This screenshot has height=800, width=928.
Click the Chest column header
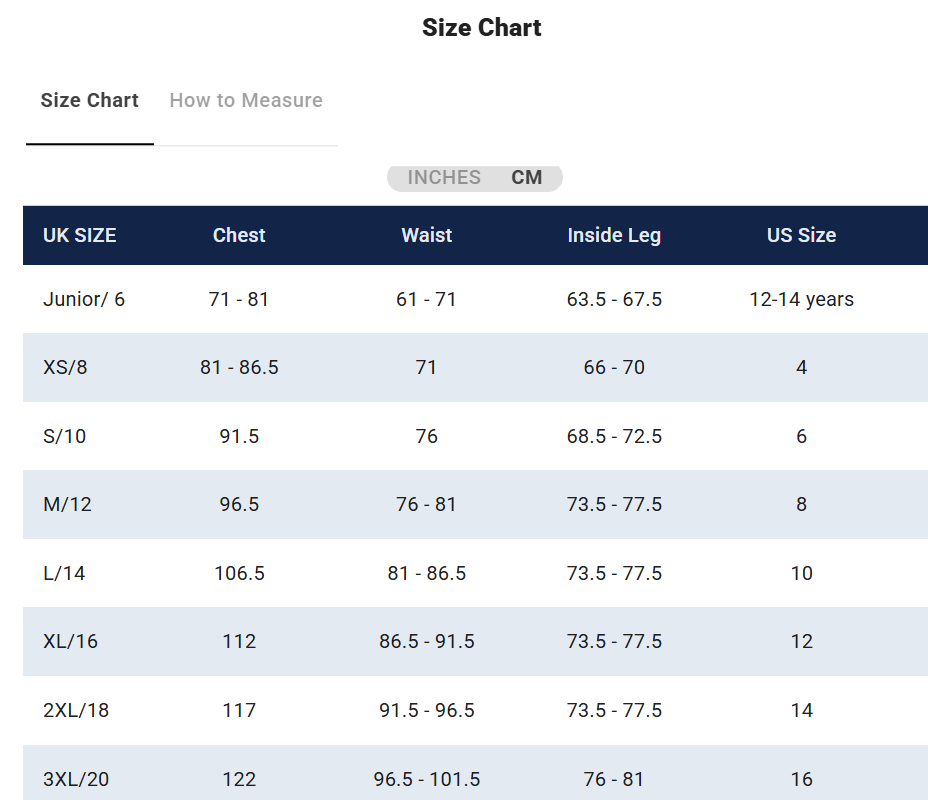(x=239, y=236)
